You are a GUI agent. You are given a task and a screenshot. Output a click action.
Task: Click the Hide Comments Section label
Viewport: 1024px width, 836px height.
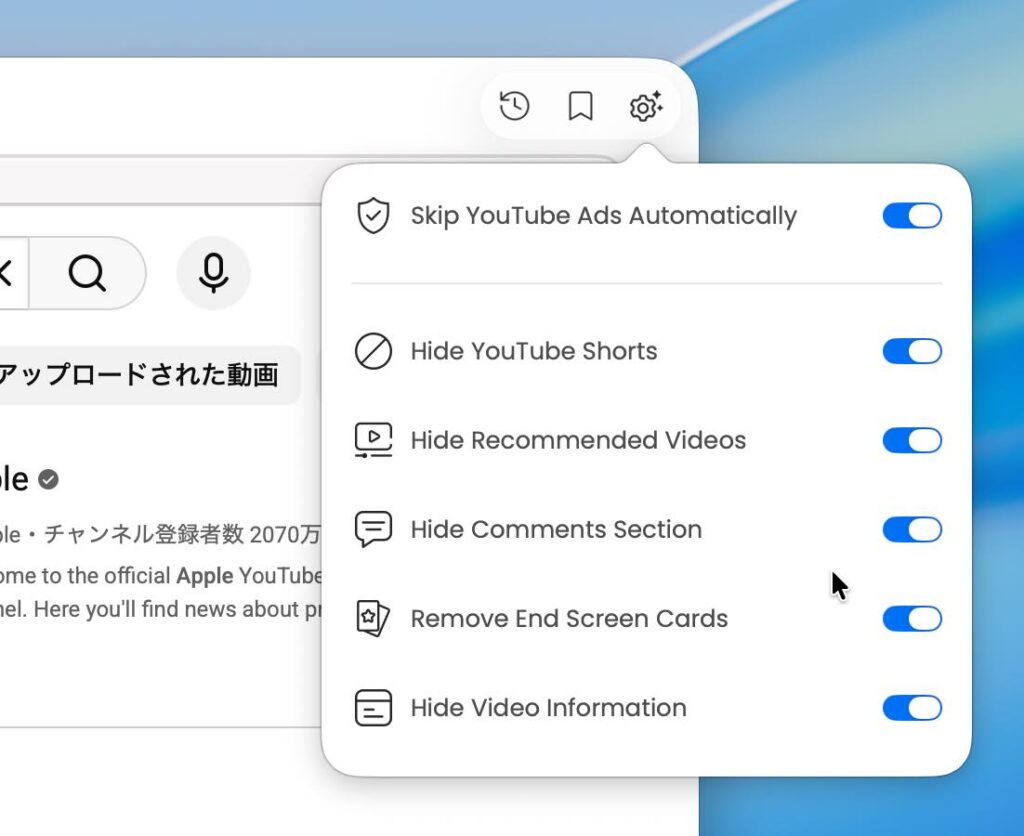pos(556,530)
